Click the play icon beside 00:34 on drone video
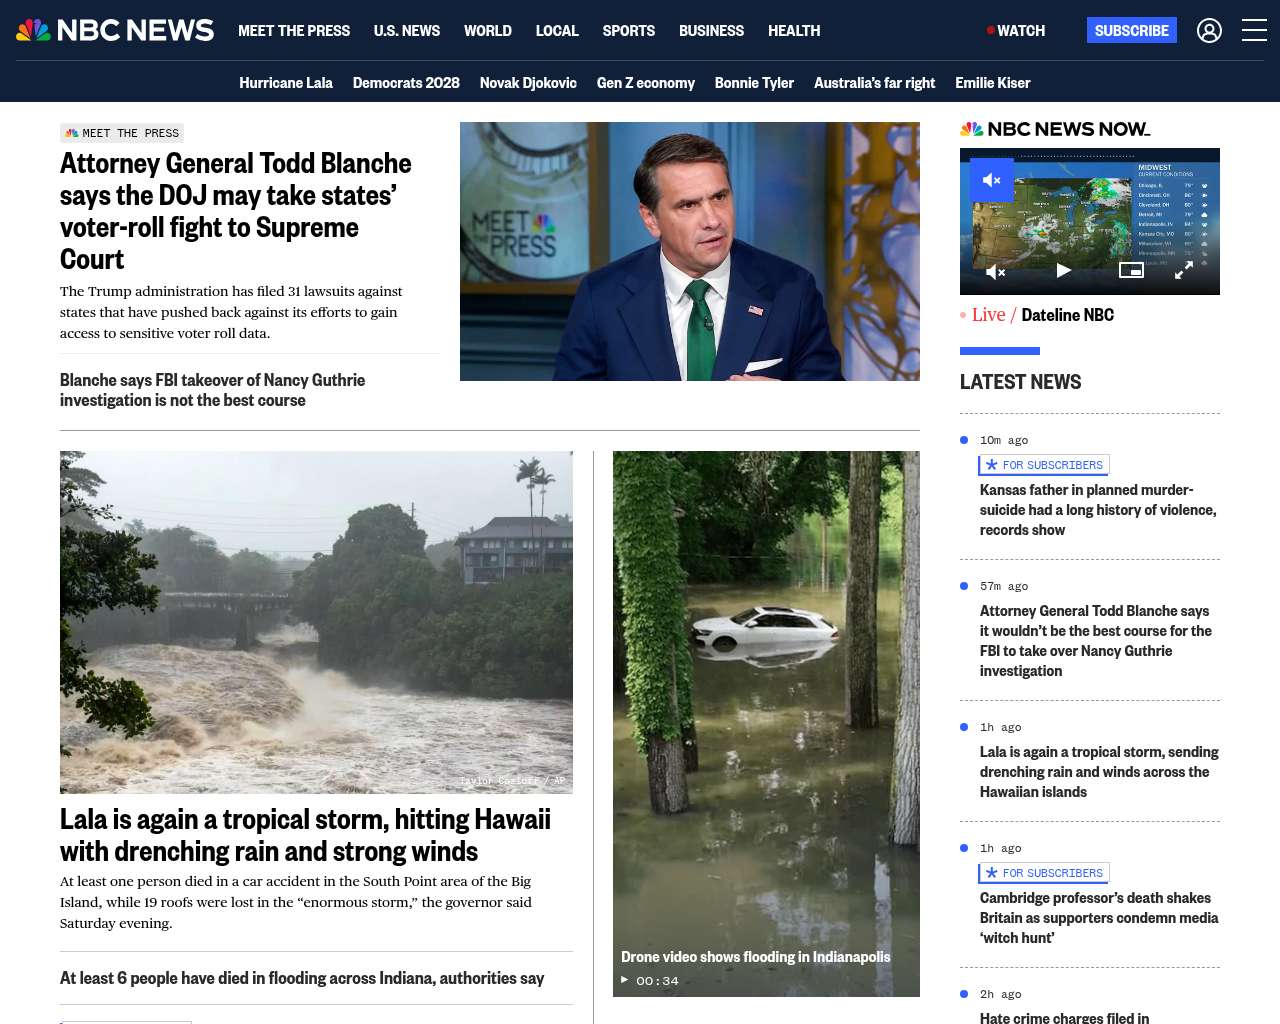 pyautogui.click(x=625, y=980)
